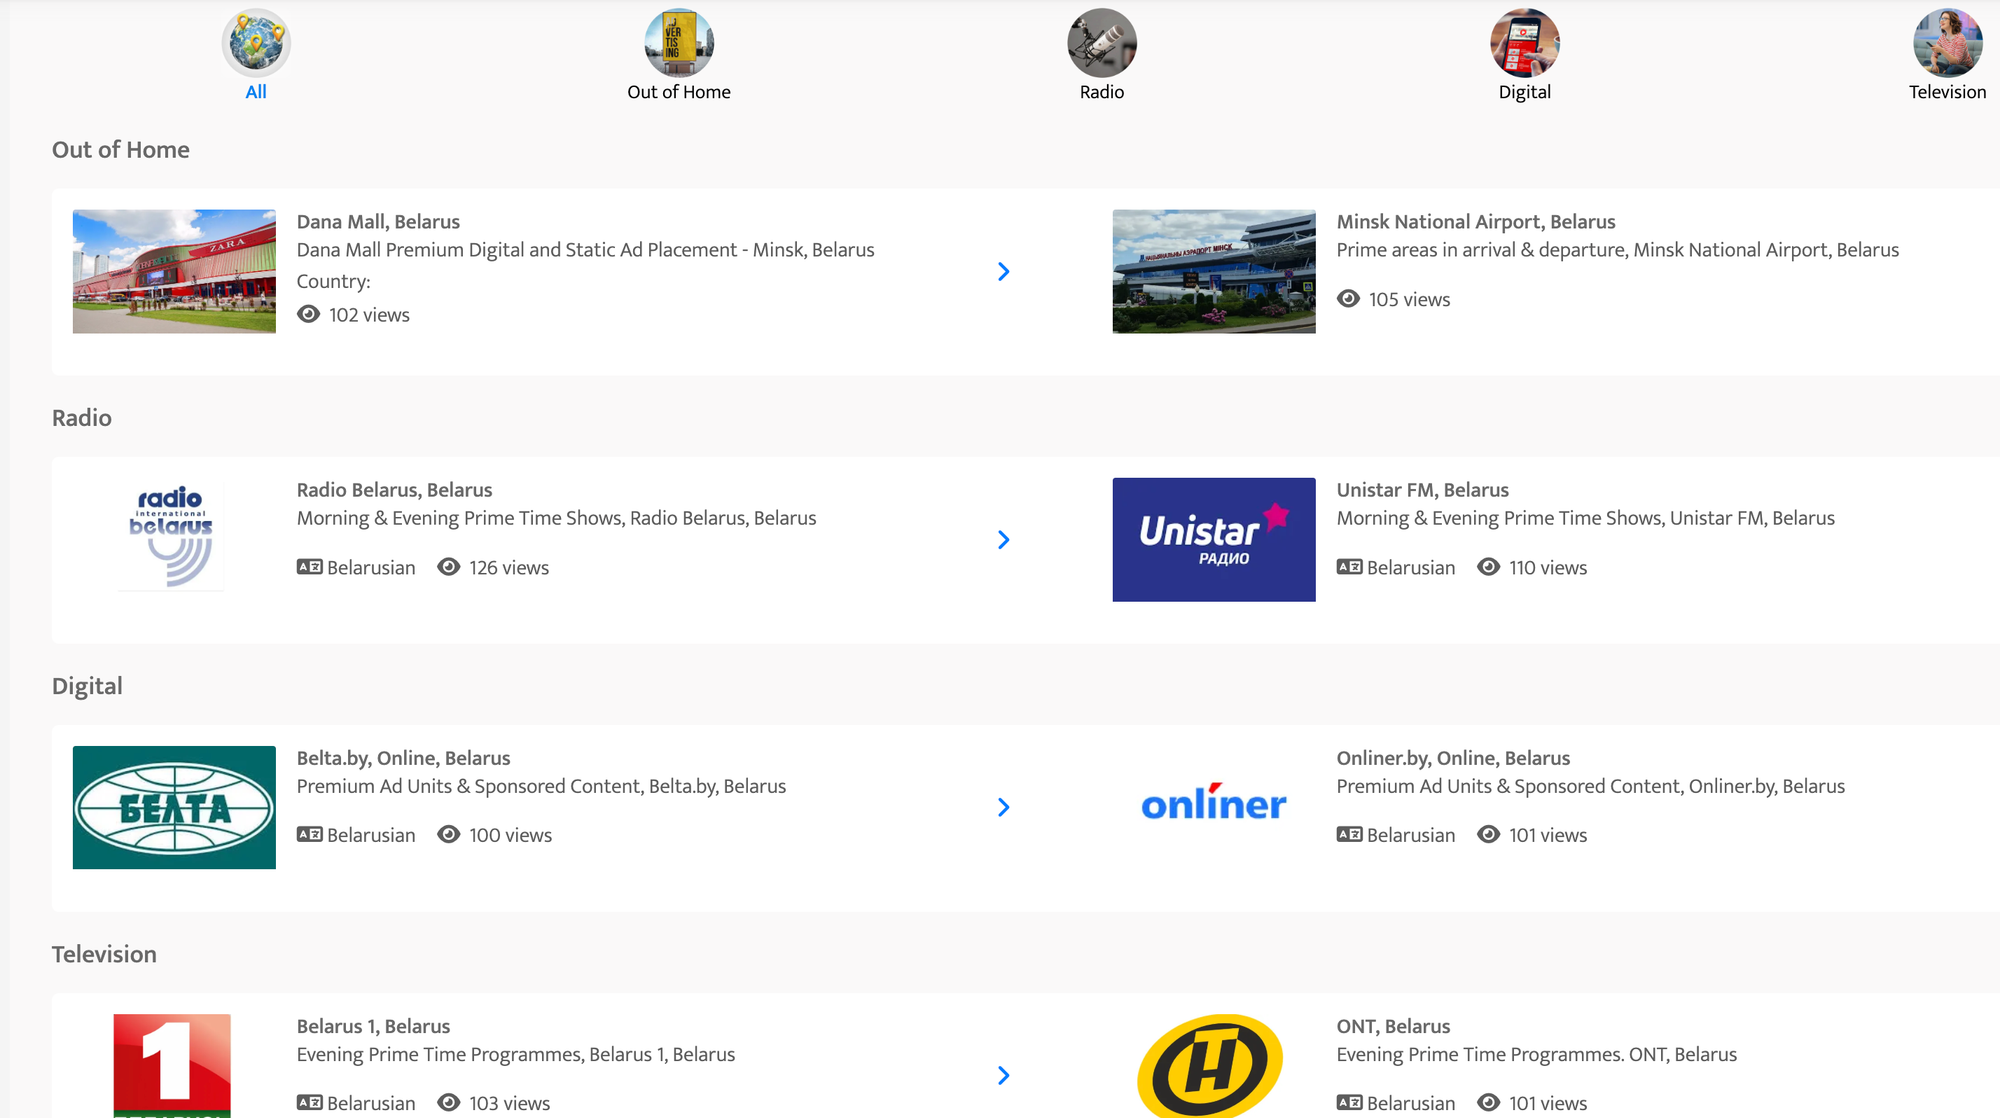Viewport: 2000px width, 1118px height.
Task: Click the Unistar Radio logo thumbnail
Action: tap(1214, 540)
